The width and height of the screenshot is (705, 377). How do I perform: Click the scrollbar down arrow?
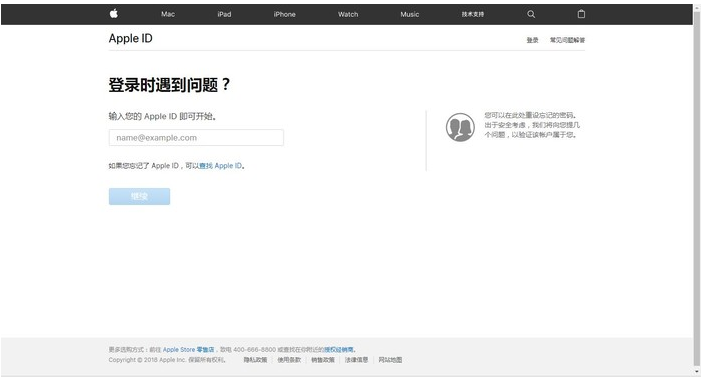point(697,372)
